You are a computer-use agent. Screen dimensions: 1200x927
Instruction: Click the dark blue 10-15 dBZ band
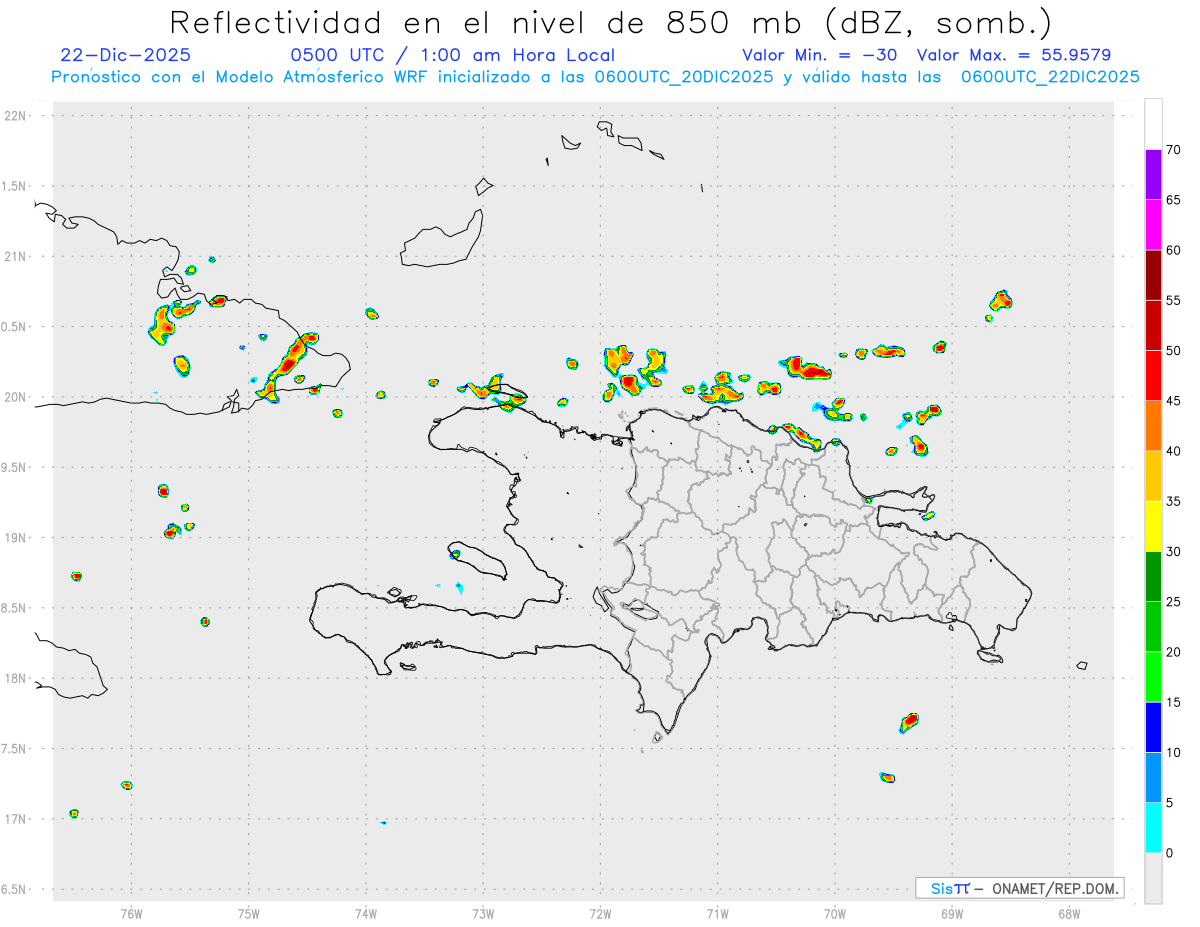click(1153, 727)
